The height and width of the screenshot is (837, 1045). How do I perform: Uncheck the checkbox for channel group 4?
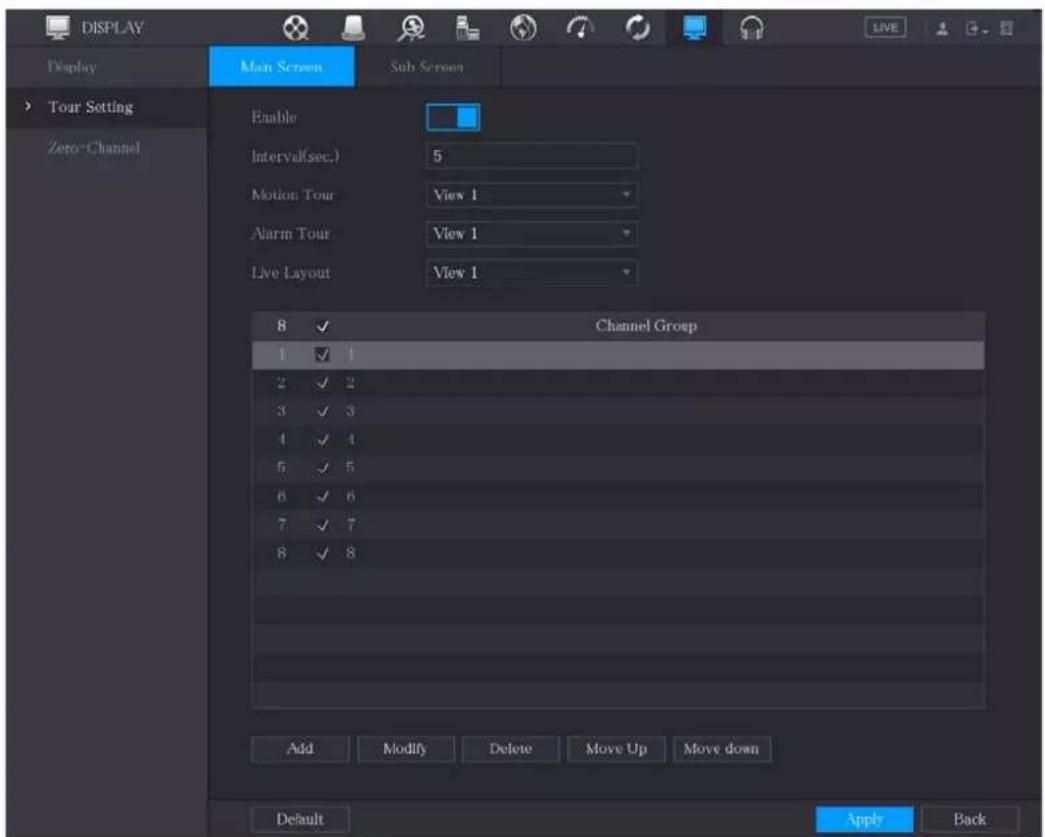click(x=323, y=440)
